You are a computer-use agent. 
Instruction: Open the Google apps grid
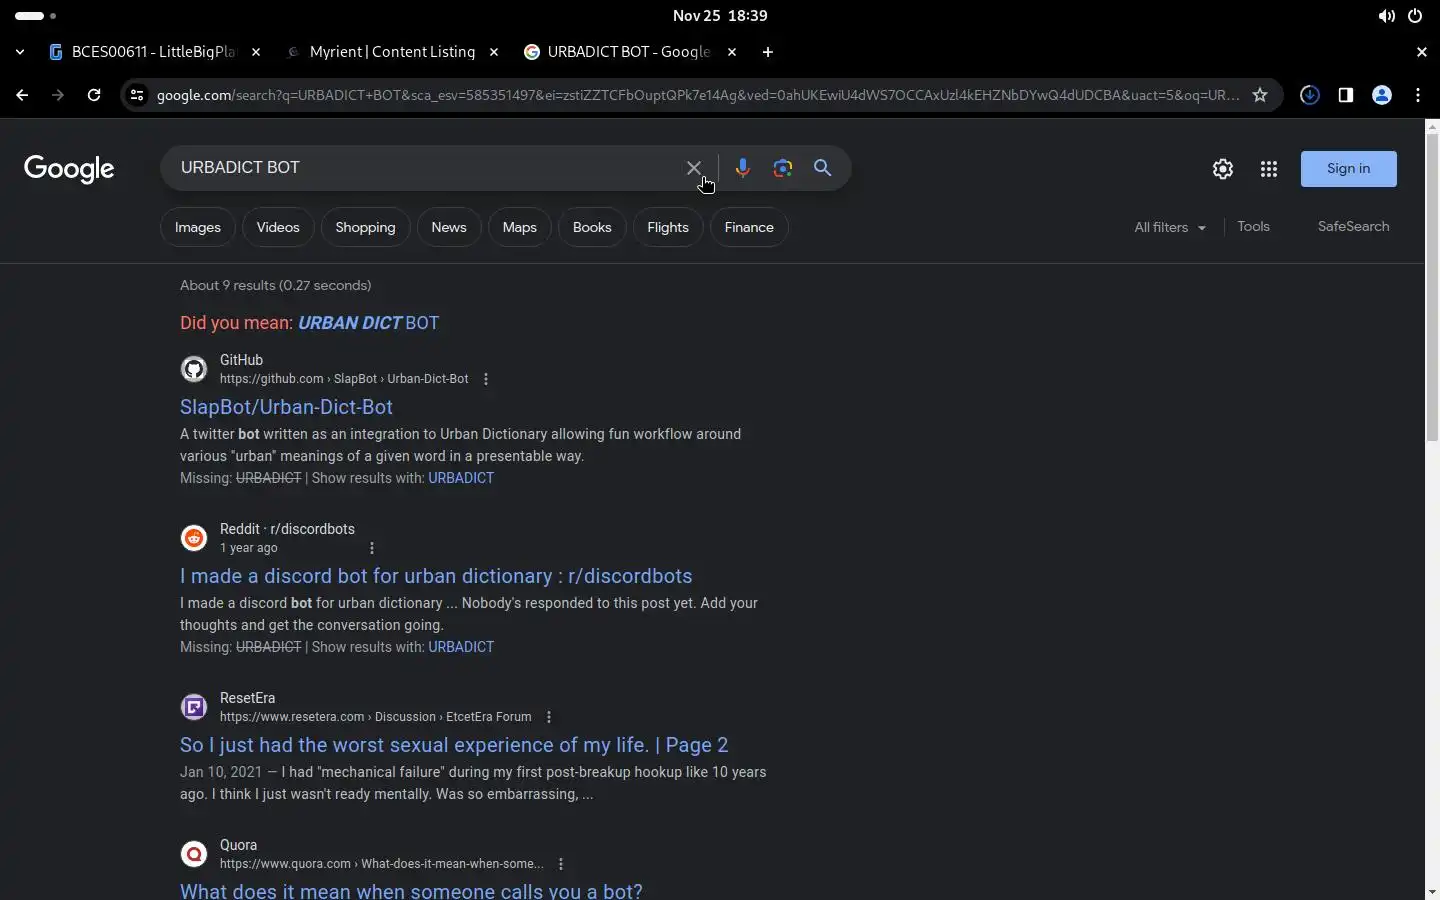pos(1269,169)
